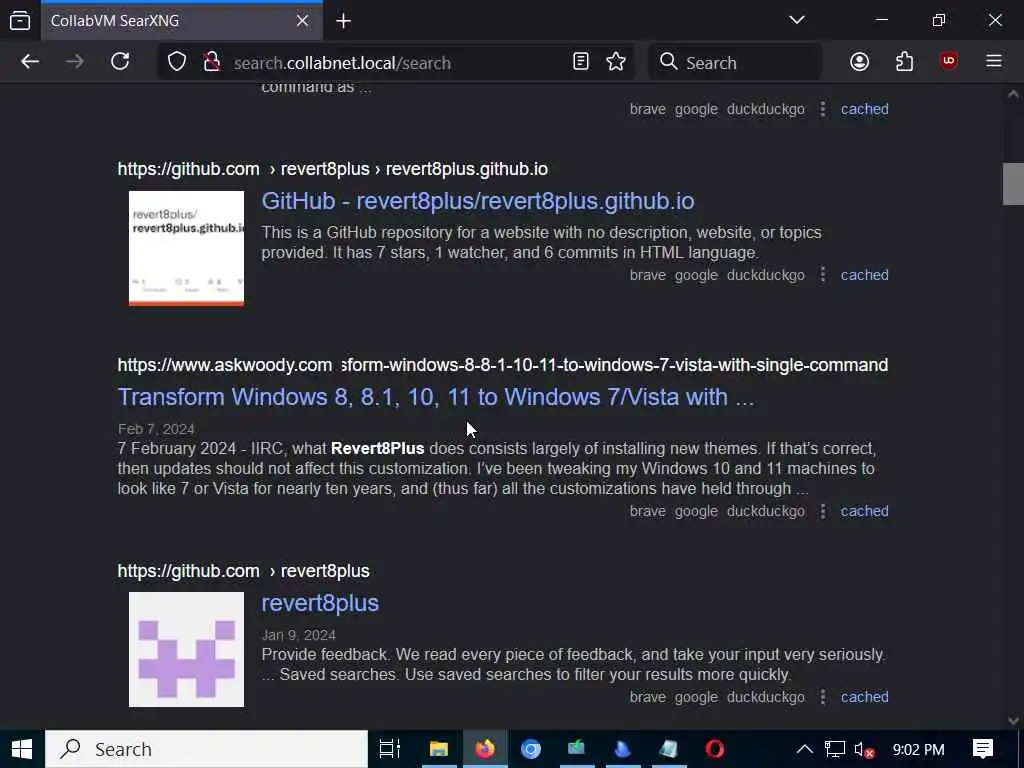Image resolution: width=1024 pixels, height=768 pixels.
Task: Open cached link under GitHub repository result
Action: pyautogui.click(x=864, y=275)
